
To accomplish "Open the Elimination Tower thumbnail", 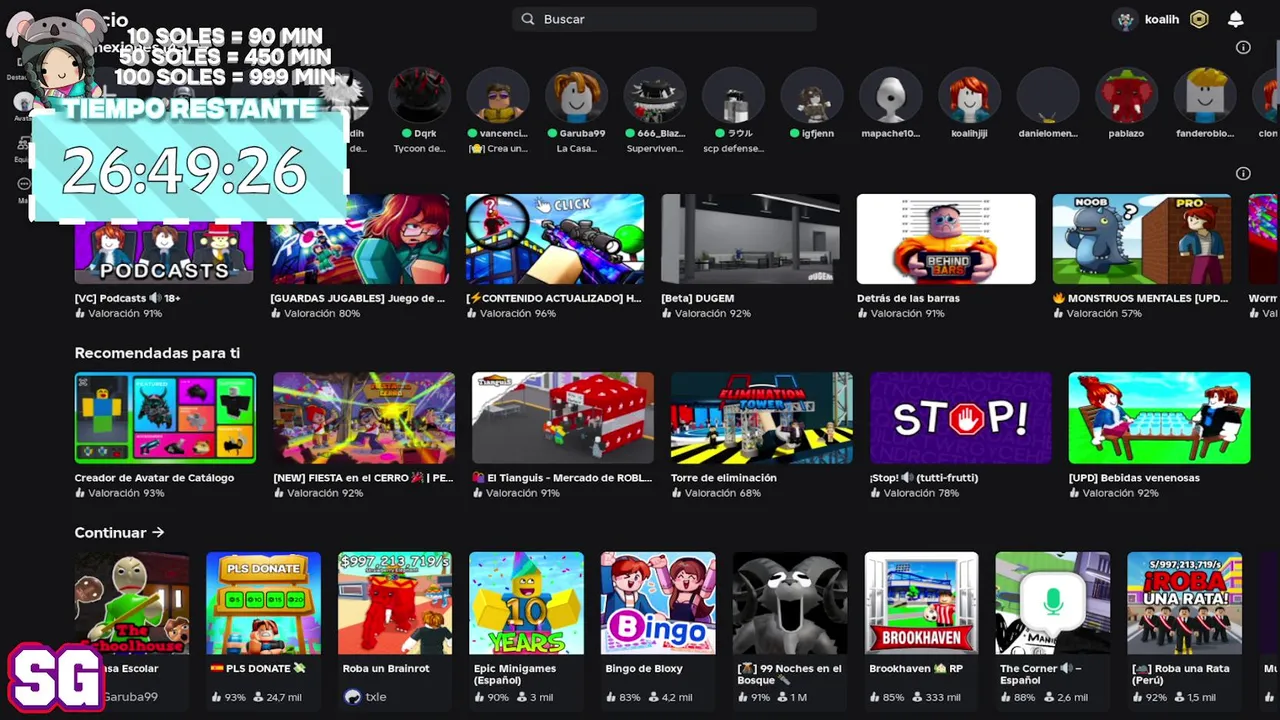I will 762,418.
